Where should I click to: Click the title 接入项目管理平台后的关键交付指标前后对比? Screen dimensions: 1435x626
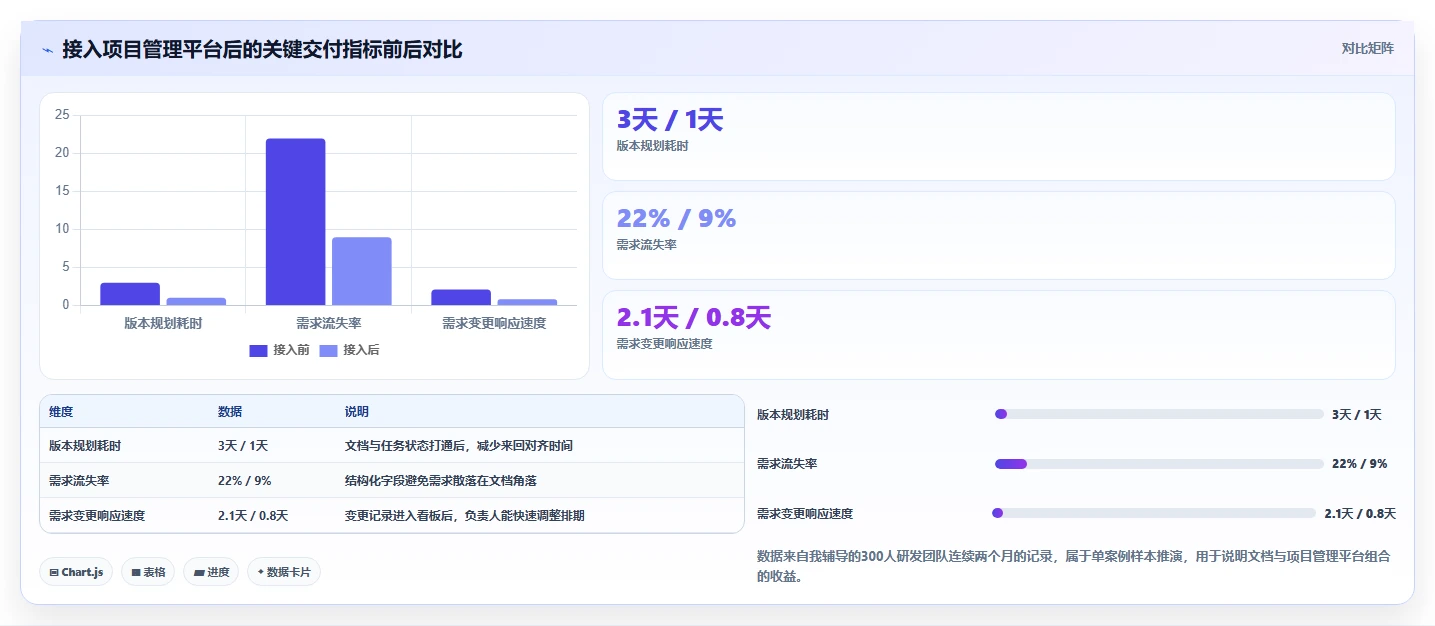point(262,49)
